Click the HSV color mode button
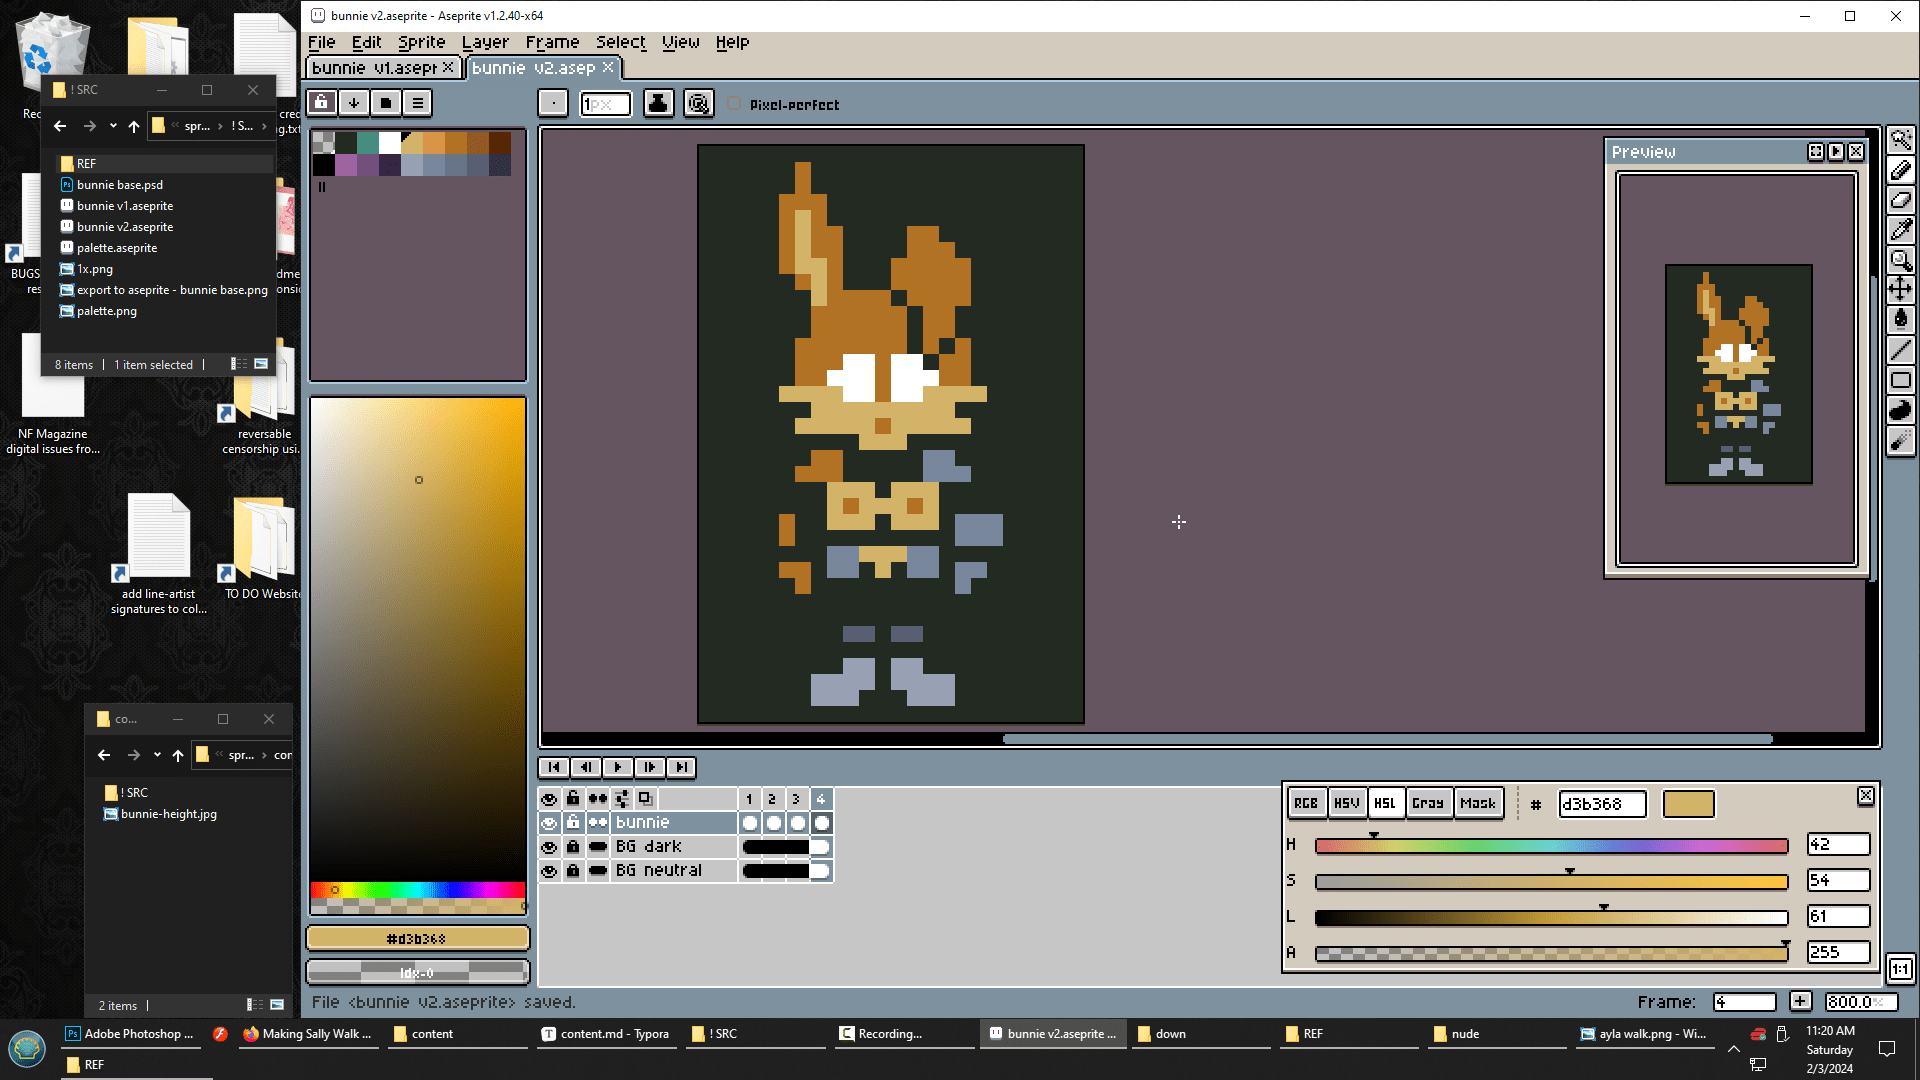The image size is (1920, 1080). (1346, 803)
